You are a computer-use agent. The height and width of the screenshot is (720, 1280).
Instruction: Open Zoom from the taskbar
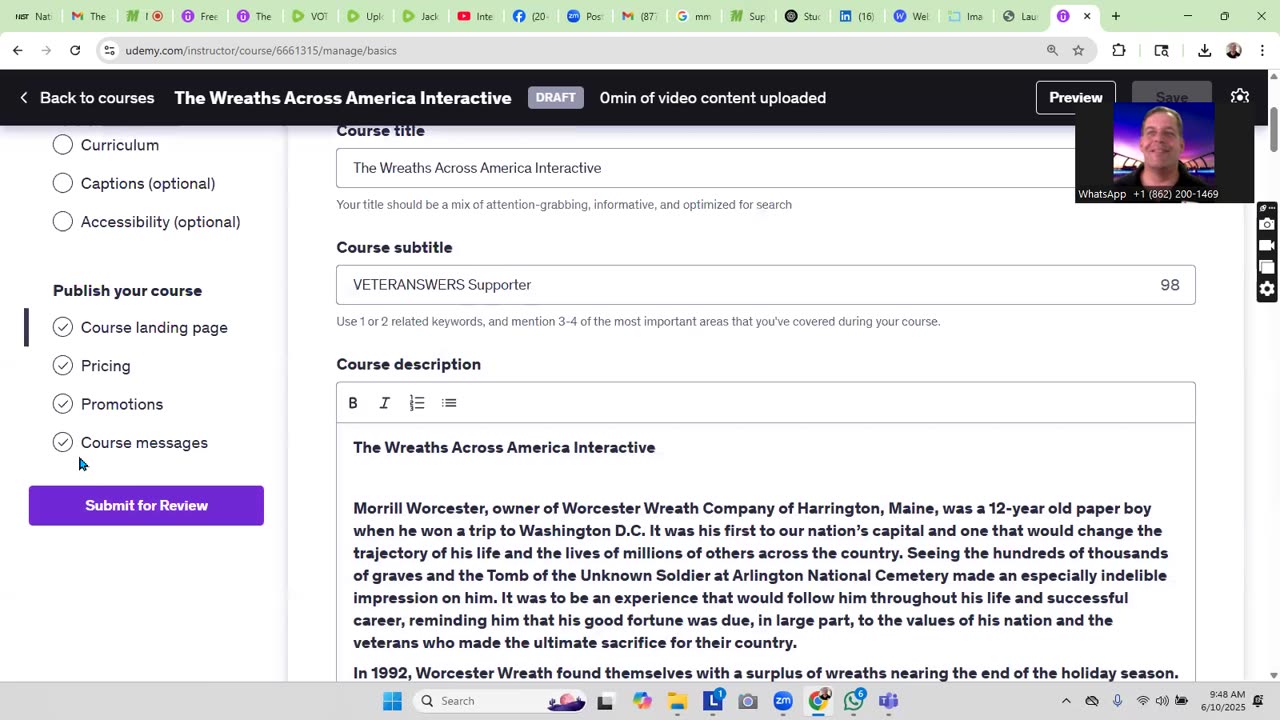[x=783, y=701]
